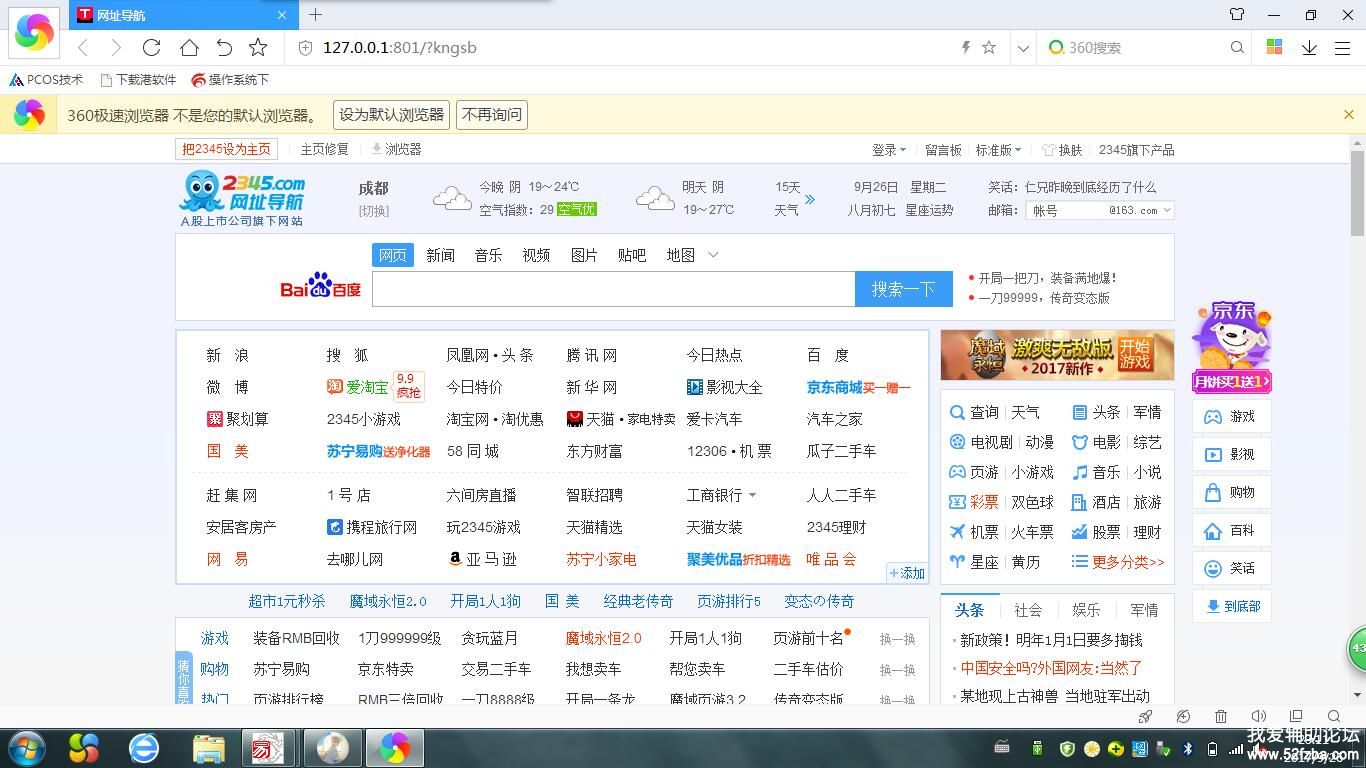Close the 网址导航 tab
Viewport: 1366px width, 768px height.
click(x=282, y=15)
